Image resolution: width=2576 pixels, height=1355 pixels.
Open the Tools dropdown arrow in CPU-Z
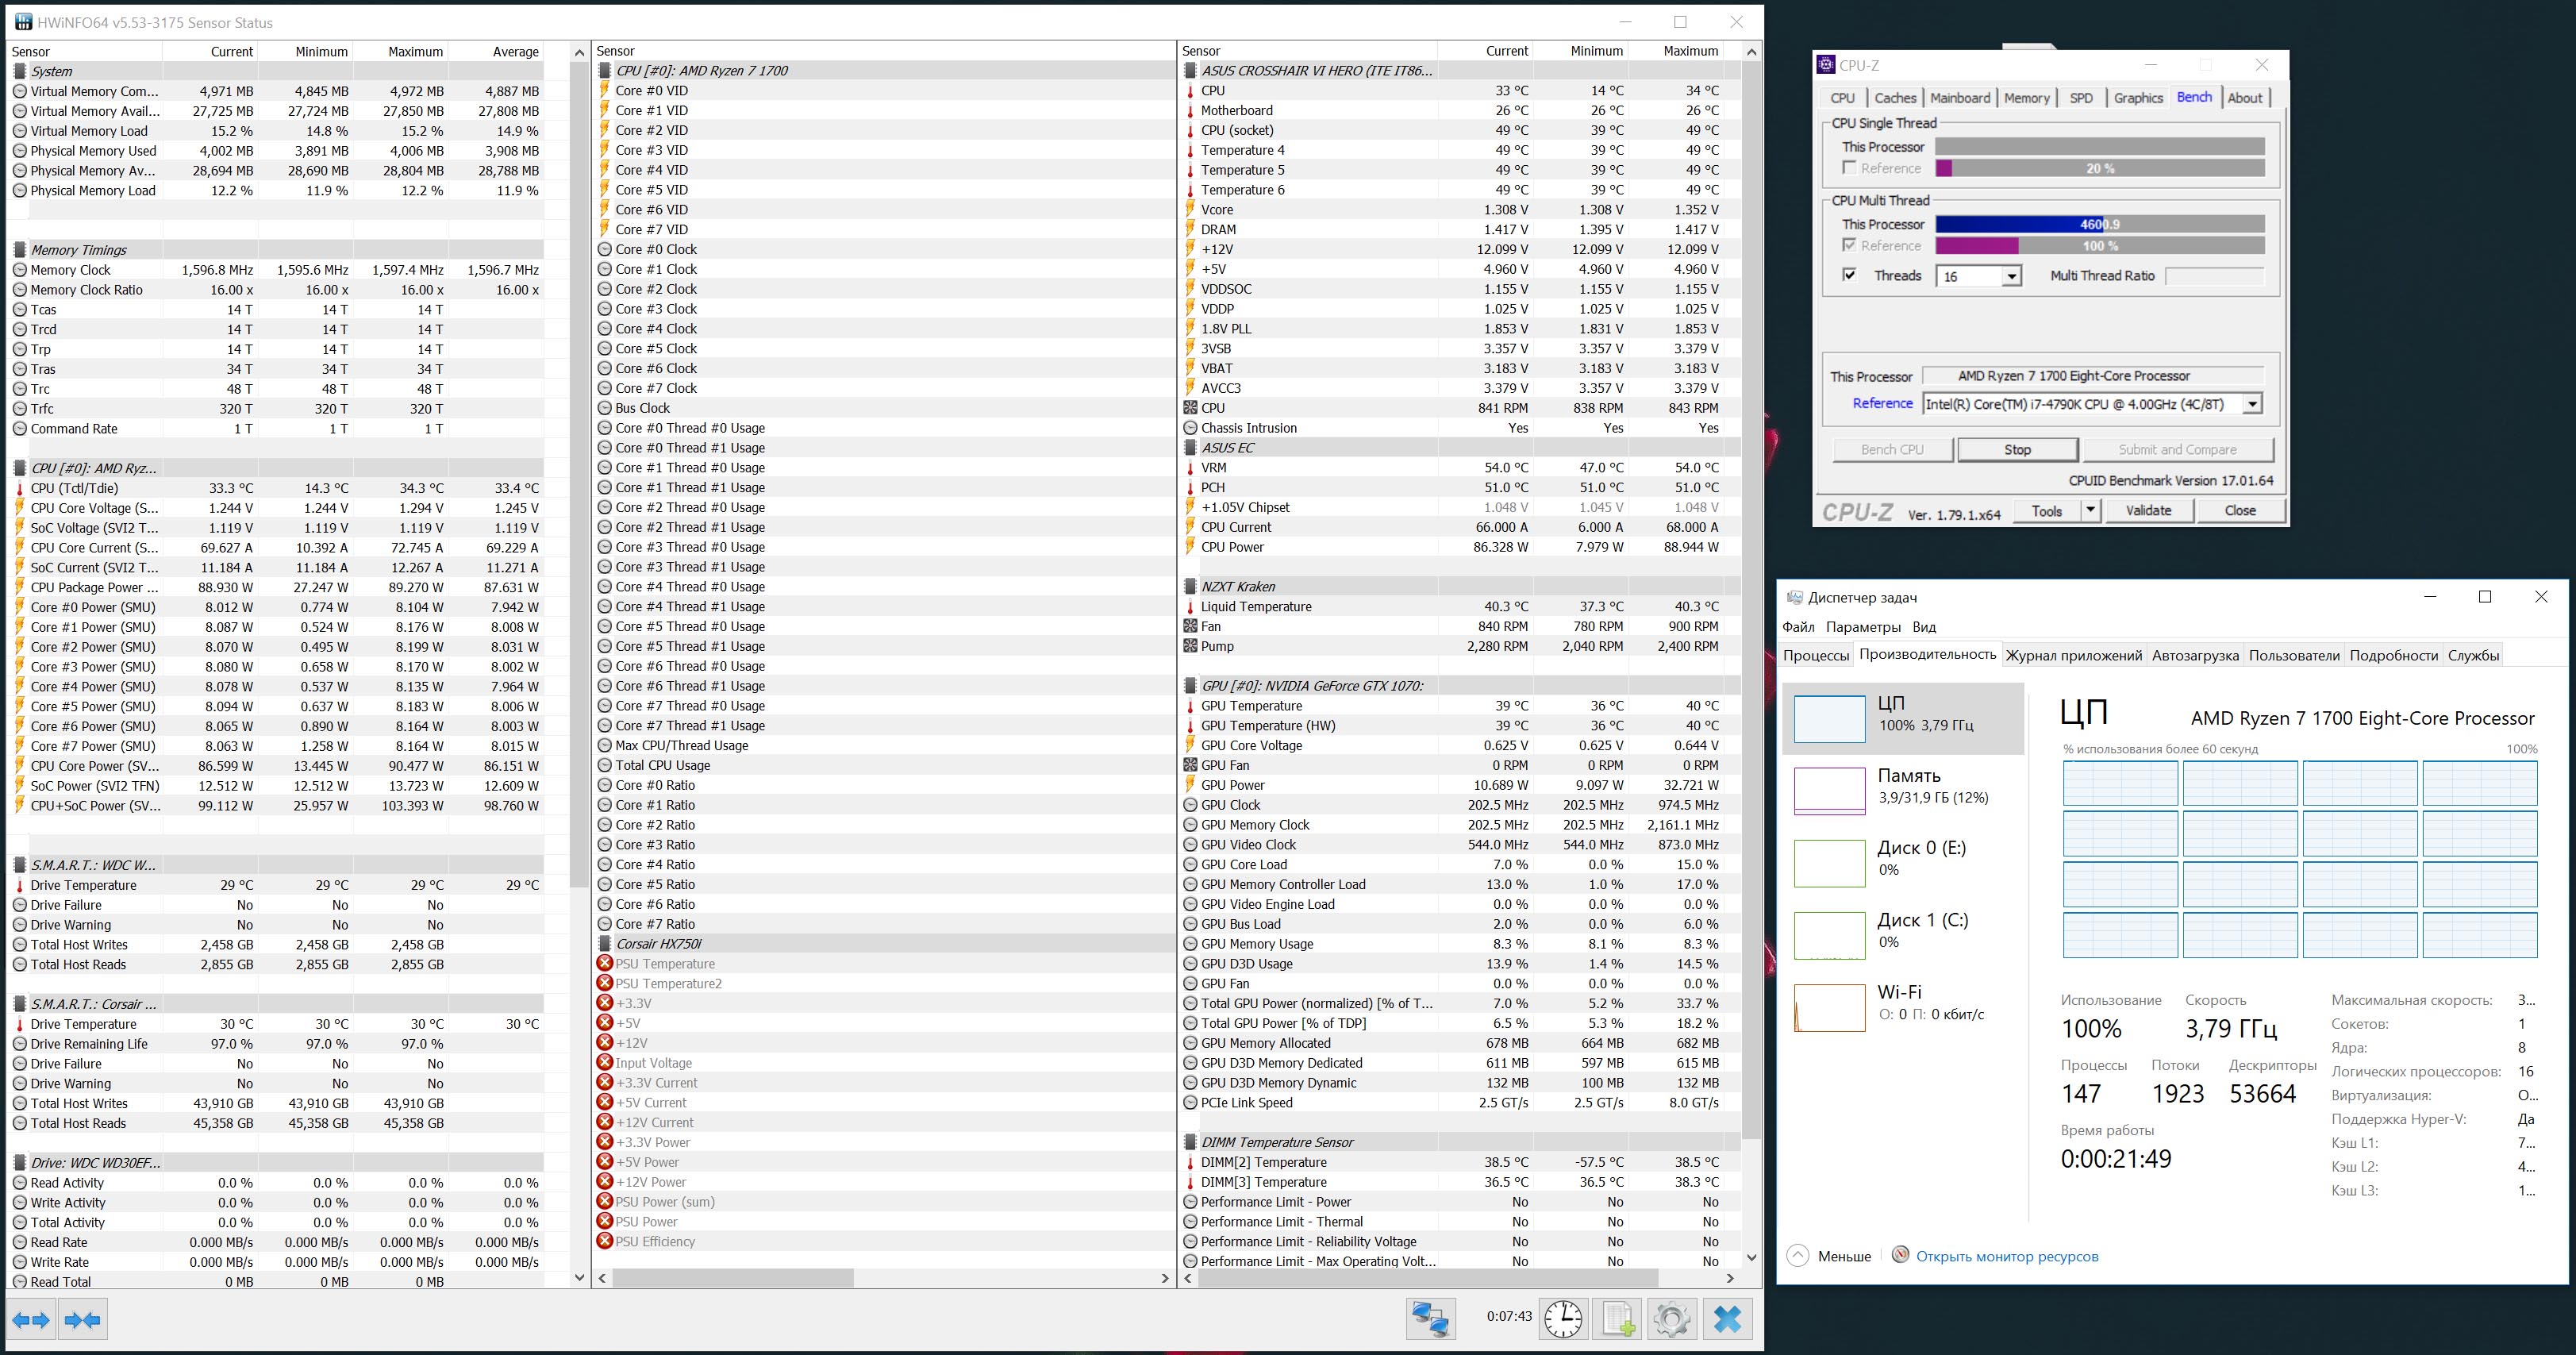tap(2090, 511)
